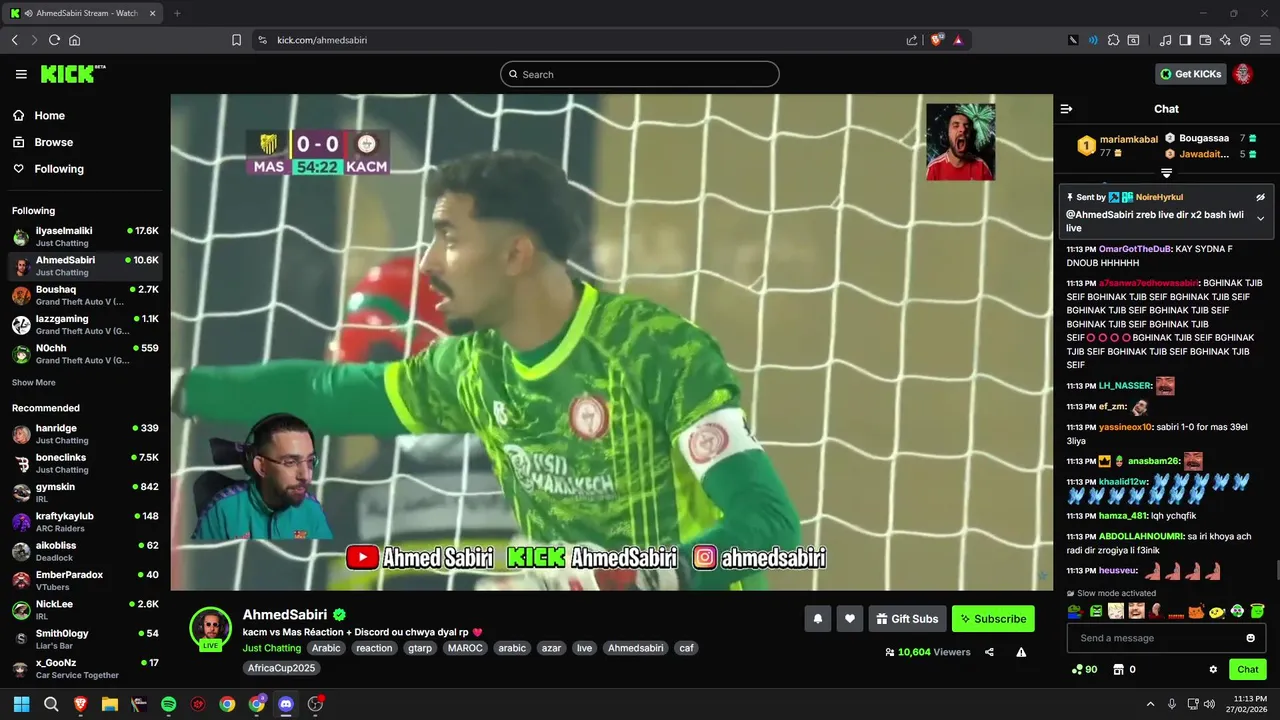Click the Gift Subs button
The width and height of the screenshot is (1280, 720).
907,619
